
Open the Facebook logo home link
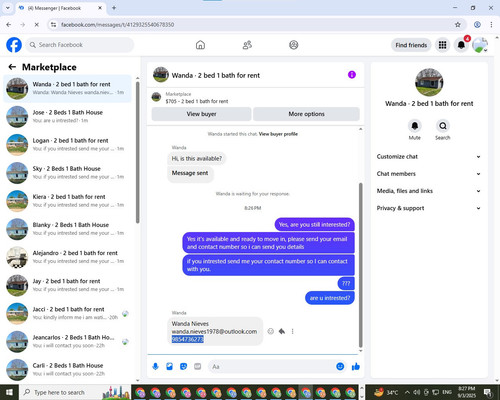click(x=14, y=45)
